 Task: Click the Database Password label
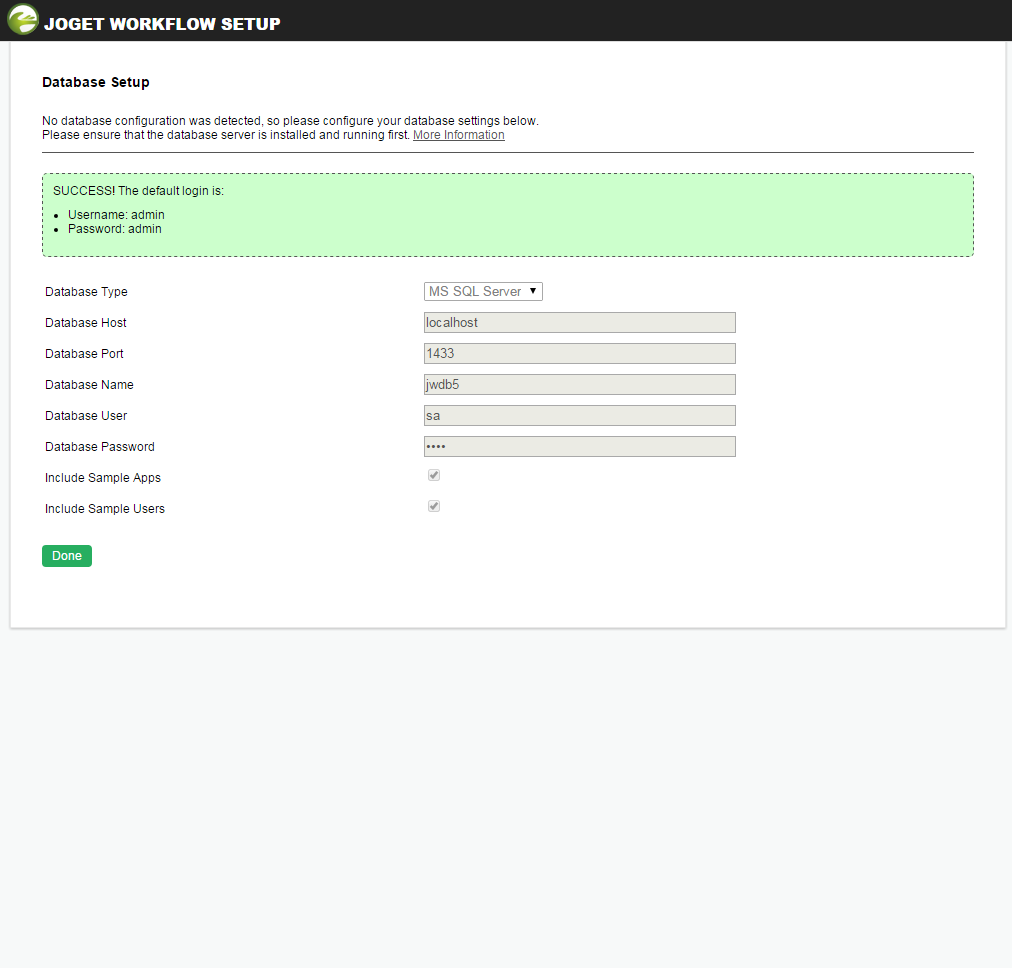tap(100, 447)
